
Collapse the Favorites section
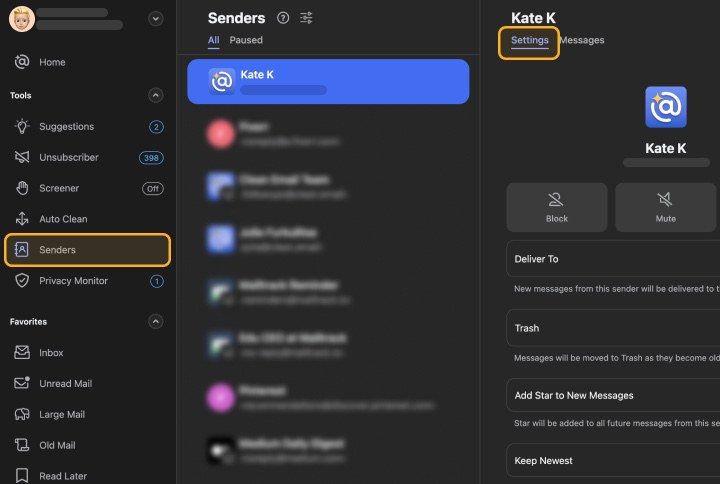(x=155, y=322)
